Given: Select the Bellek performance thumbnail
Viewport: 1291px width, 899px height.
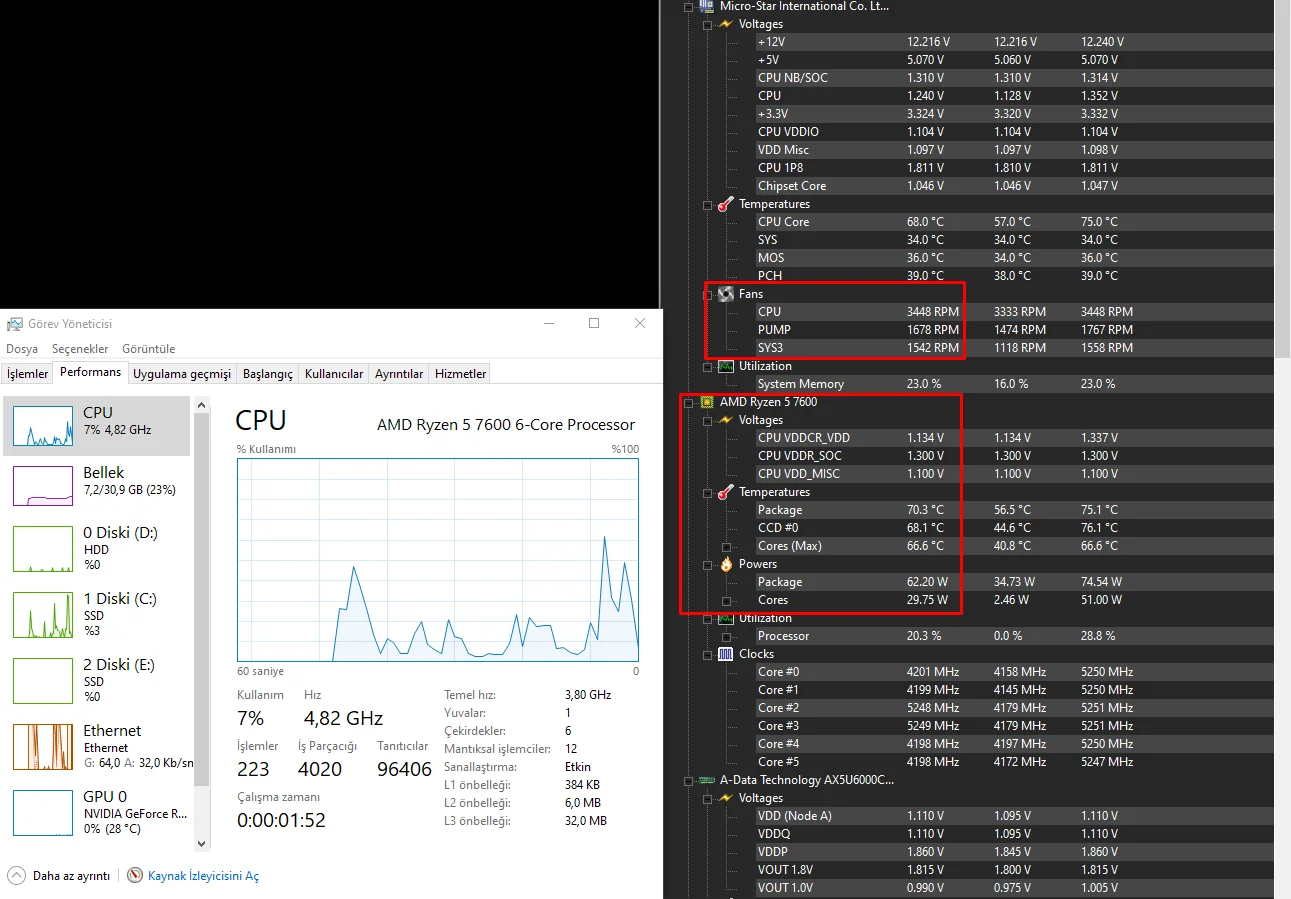Looking at the screenshot, I should (96, 486).
